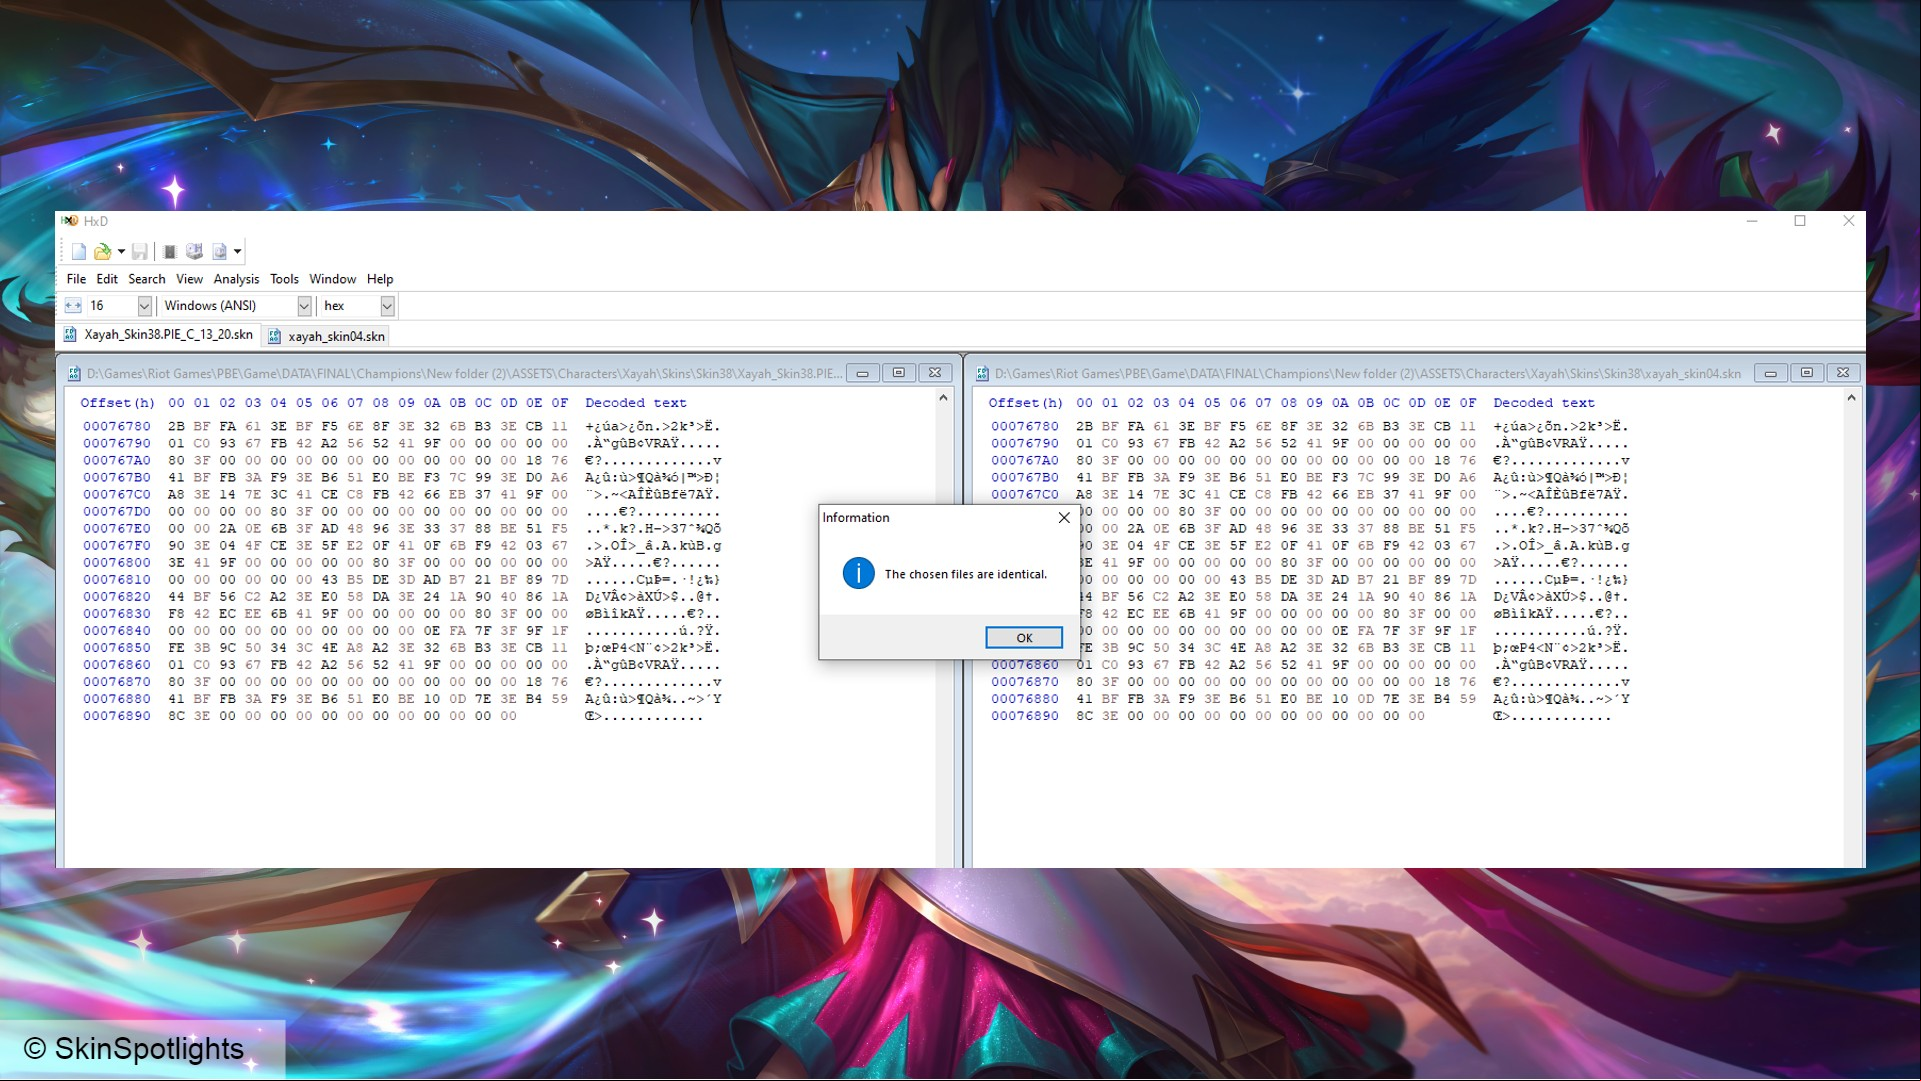
Task: Click the bytes-per-row width icon
Action: click(x=73, y=306)
